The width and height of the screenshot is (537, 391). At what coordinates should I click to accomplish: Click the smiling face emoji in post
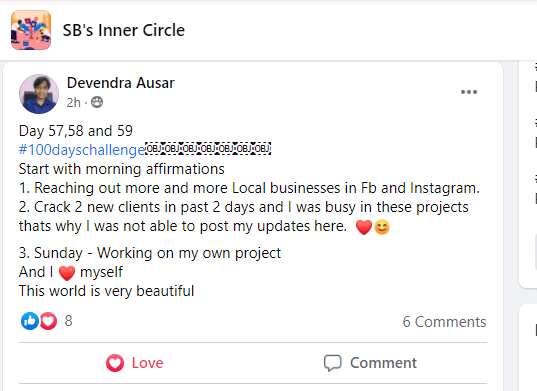coord(382,227)
